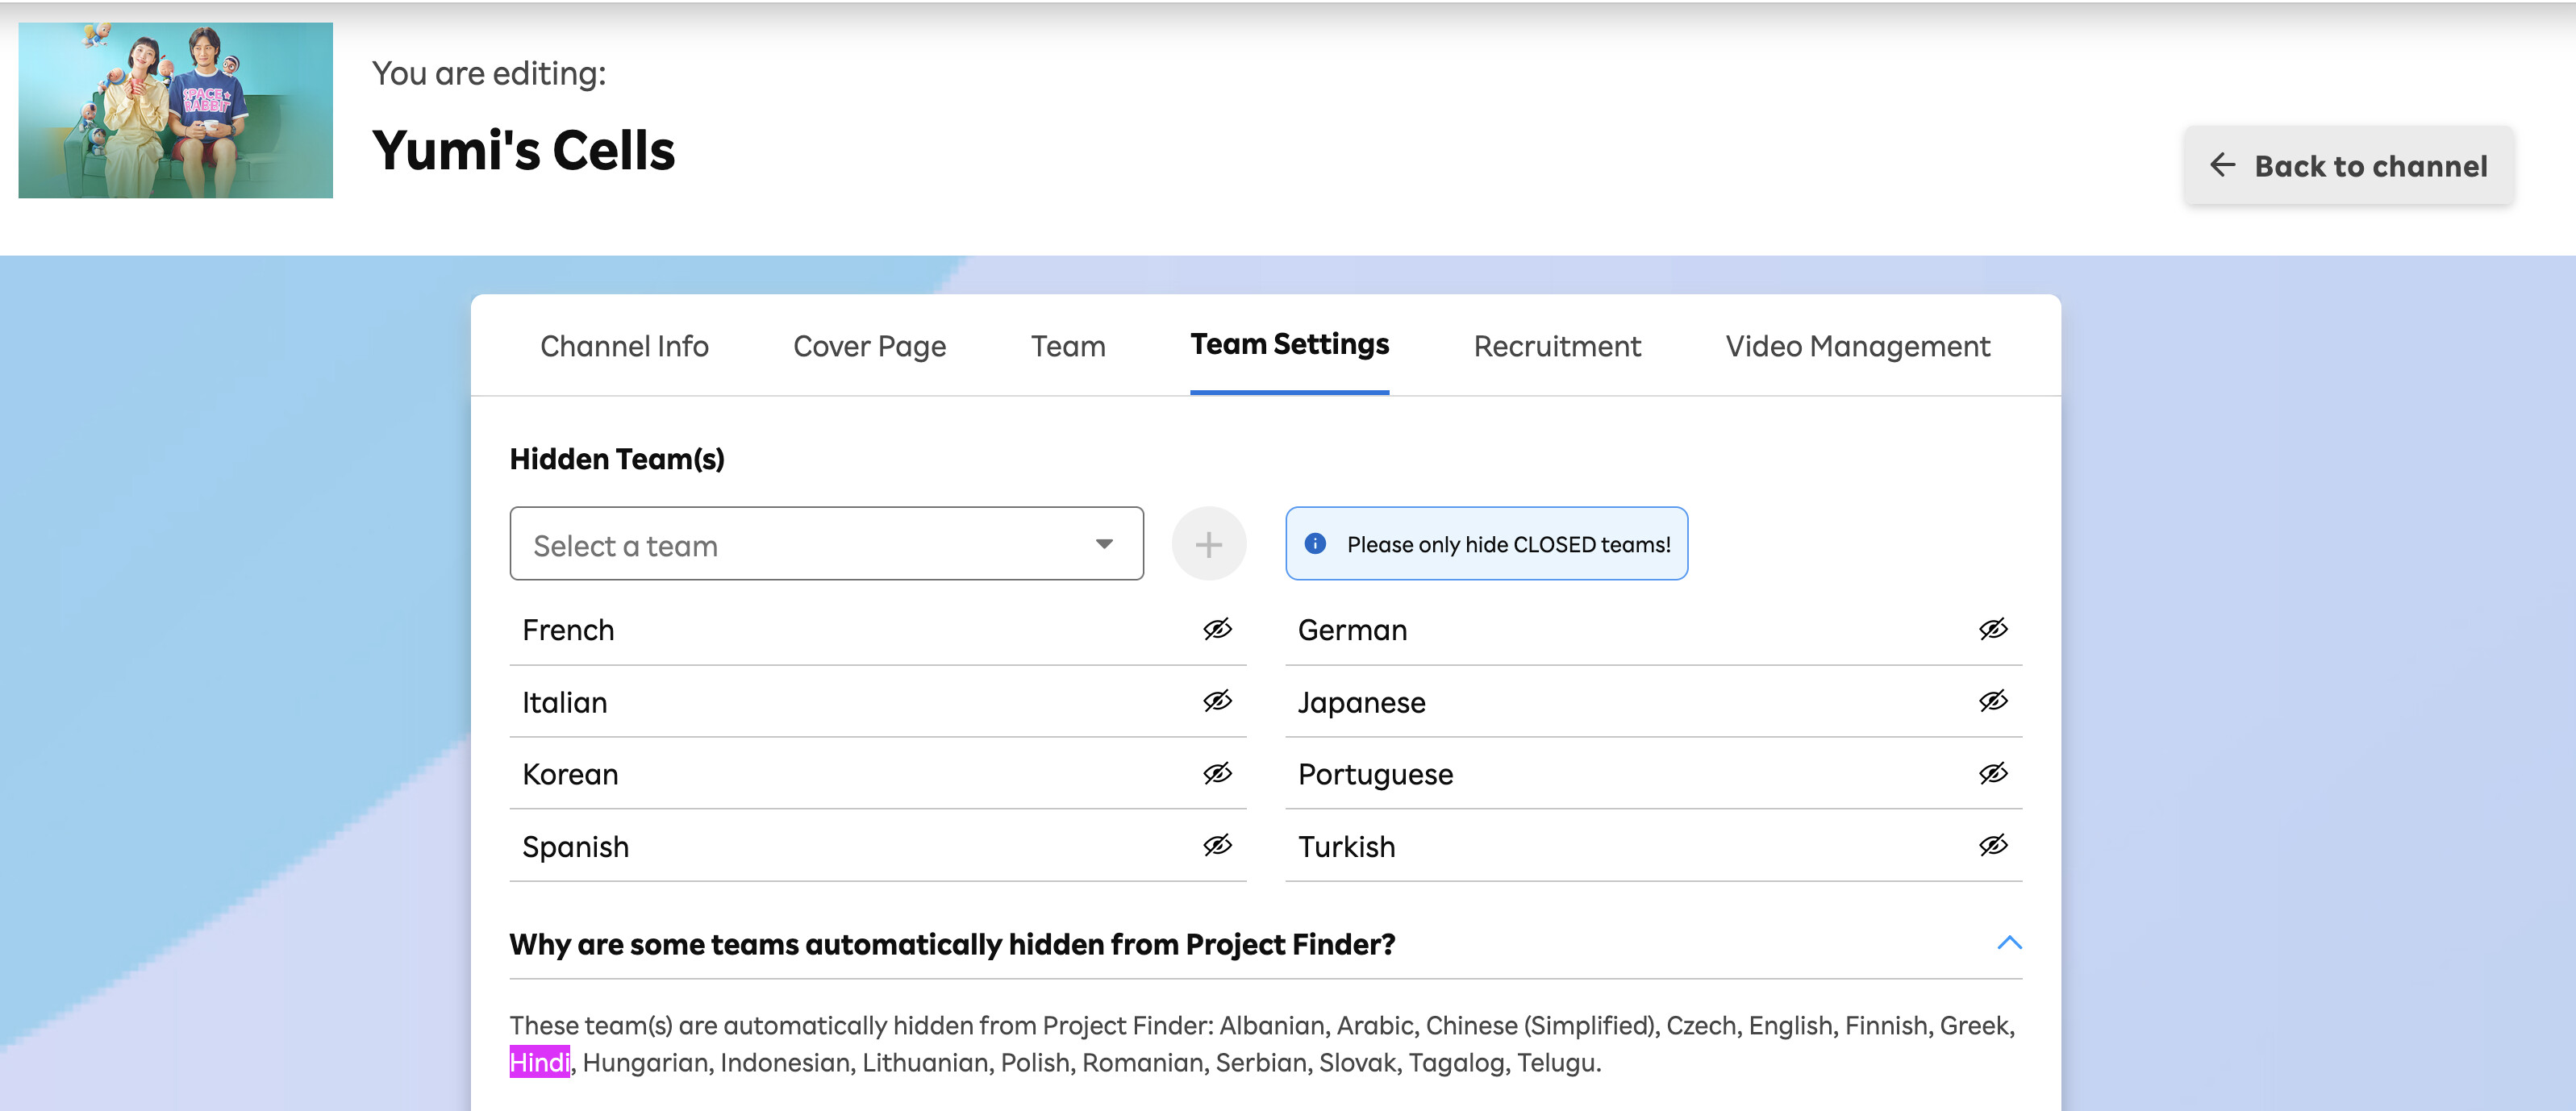
Task: Click the Portuguese team name
Action: (1375, 774)
